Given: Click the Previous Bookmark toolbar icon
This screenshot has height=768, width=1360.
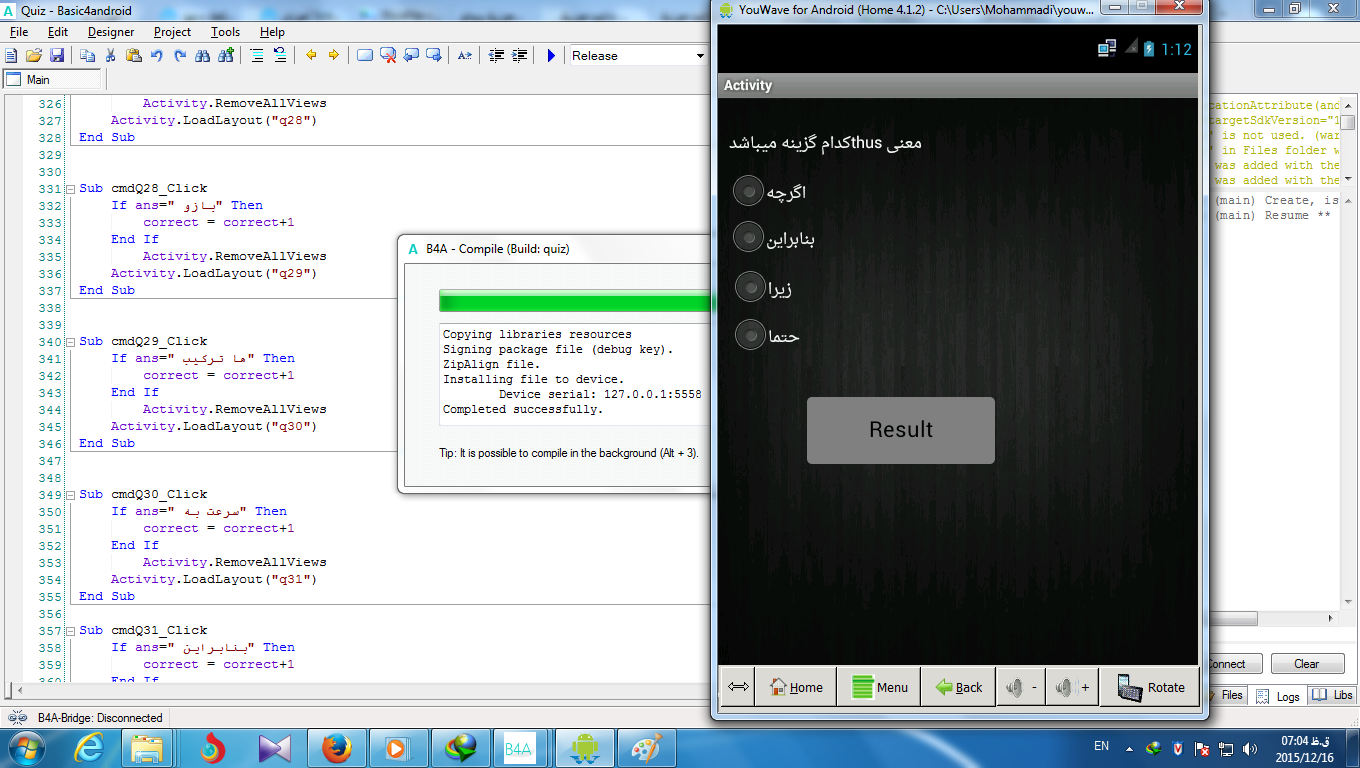Looking at the screenshot, I should coord(411,56).
